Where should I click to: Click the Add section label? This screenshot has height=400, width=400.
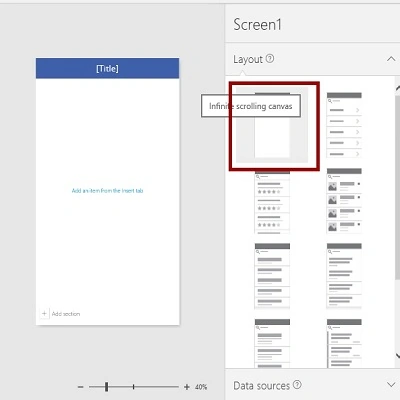tap(66, 314)
